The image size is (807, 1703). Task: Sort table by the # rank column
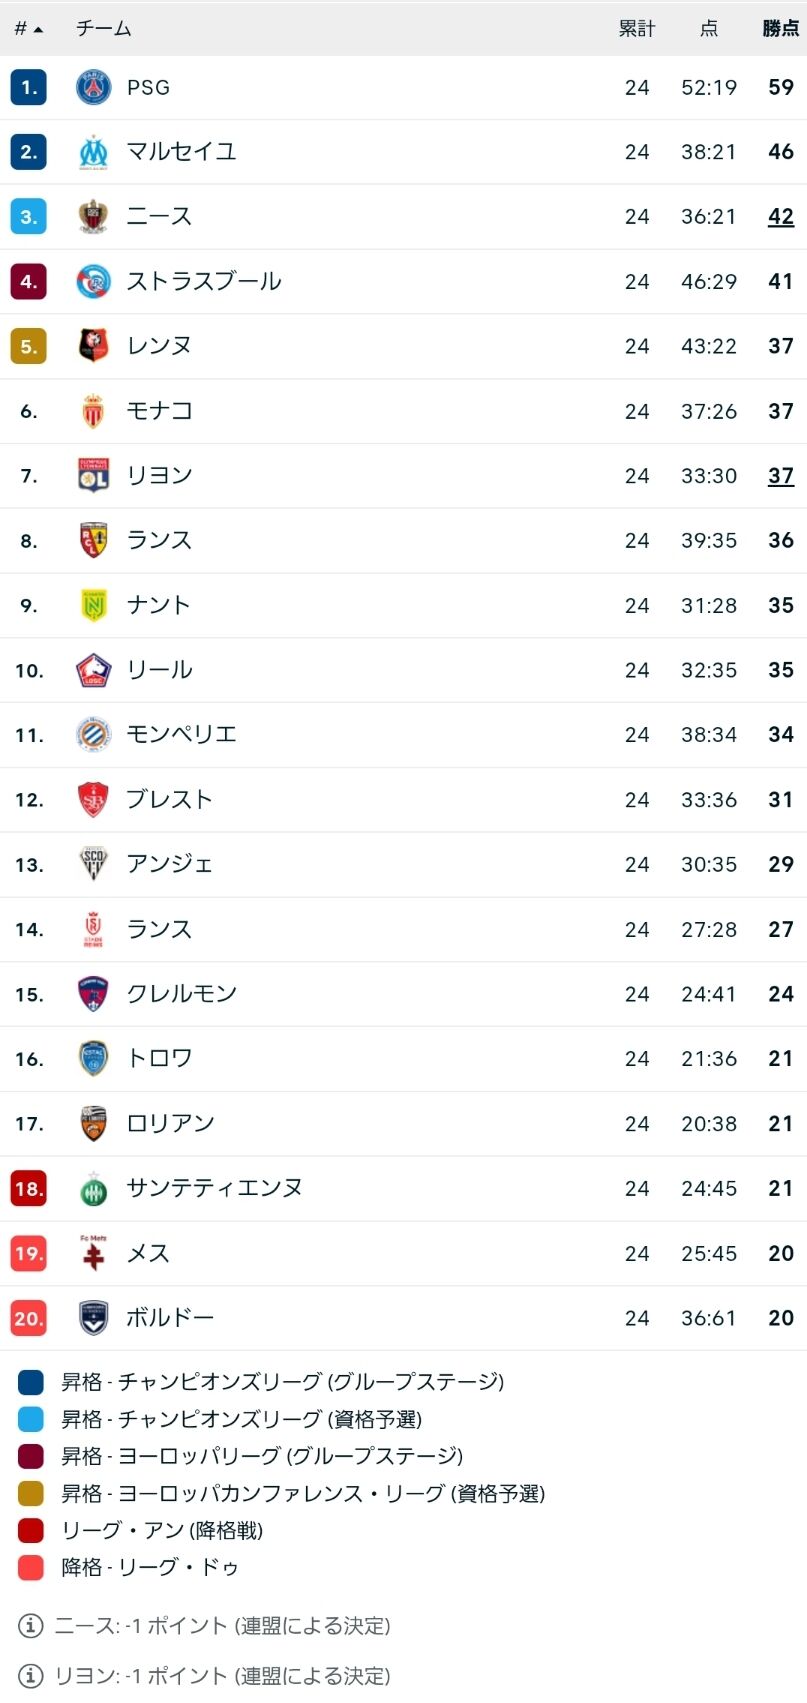27,29
